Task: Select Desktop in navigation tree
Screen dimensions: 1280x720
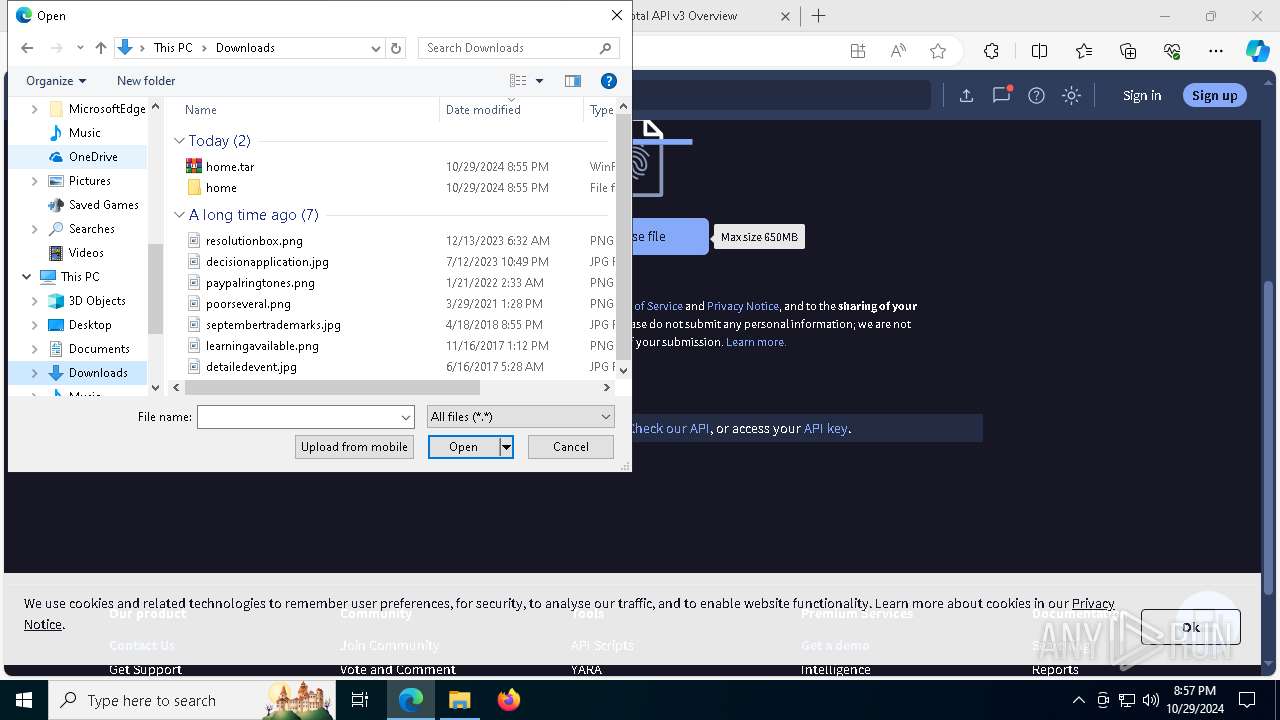Action: [x=90, y=325]
